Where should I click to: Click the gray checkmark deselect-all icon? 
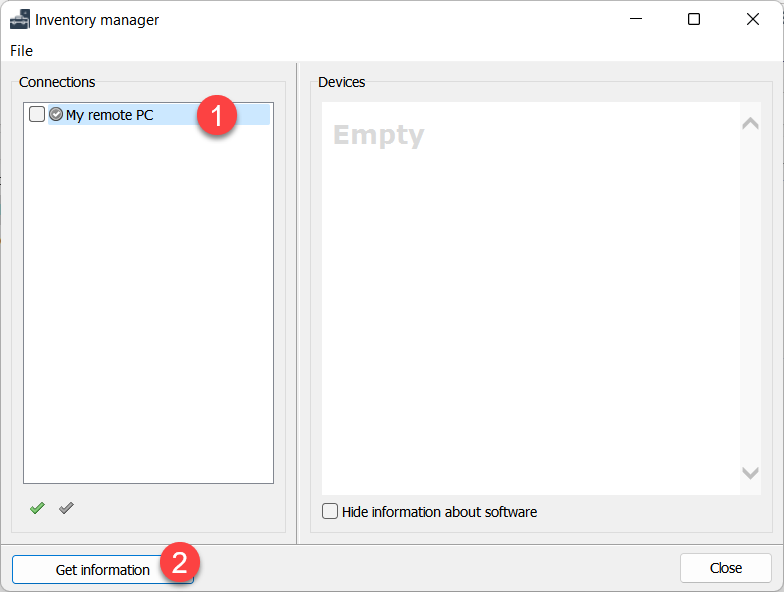point(66,508)
